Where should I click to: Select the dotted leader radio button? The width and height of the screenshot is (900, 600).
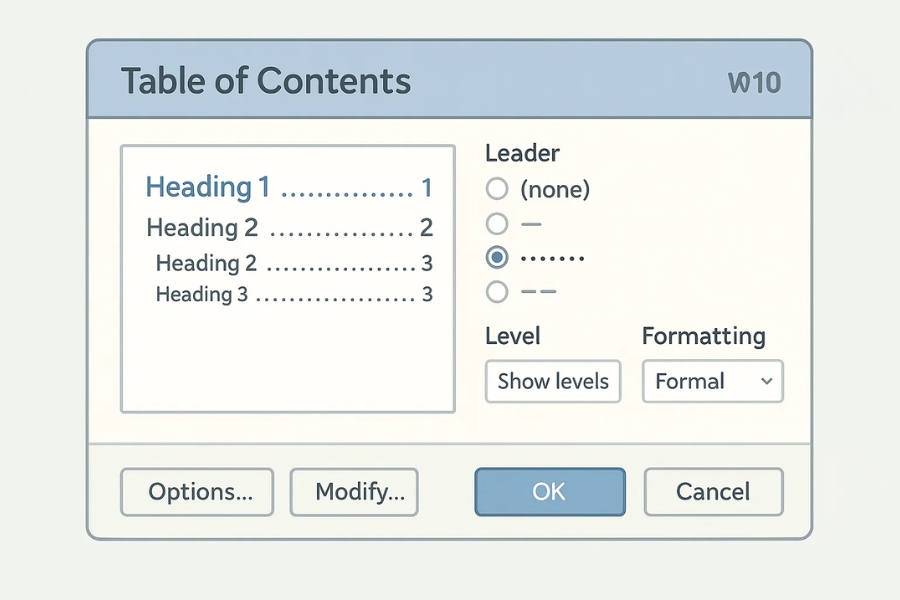point(497,258)
